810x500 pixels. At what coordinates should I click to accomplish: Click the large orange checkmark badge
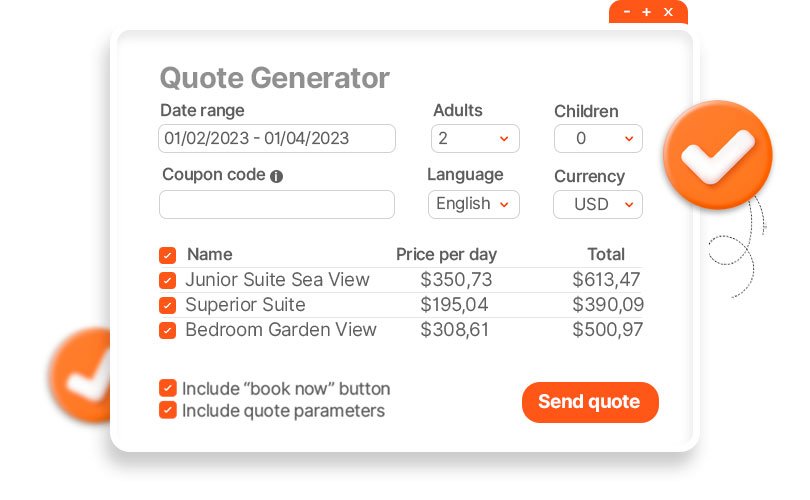717,155
